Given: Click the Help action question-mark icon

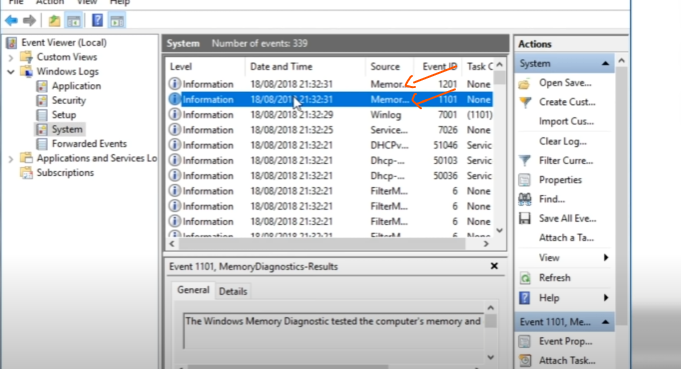Looking at the screenshot, I should 525,298.
